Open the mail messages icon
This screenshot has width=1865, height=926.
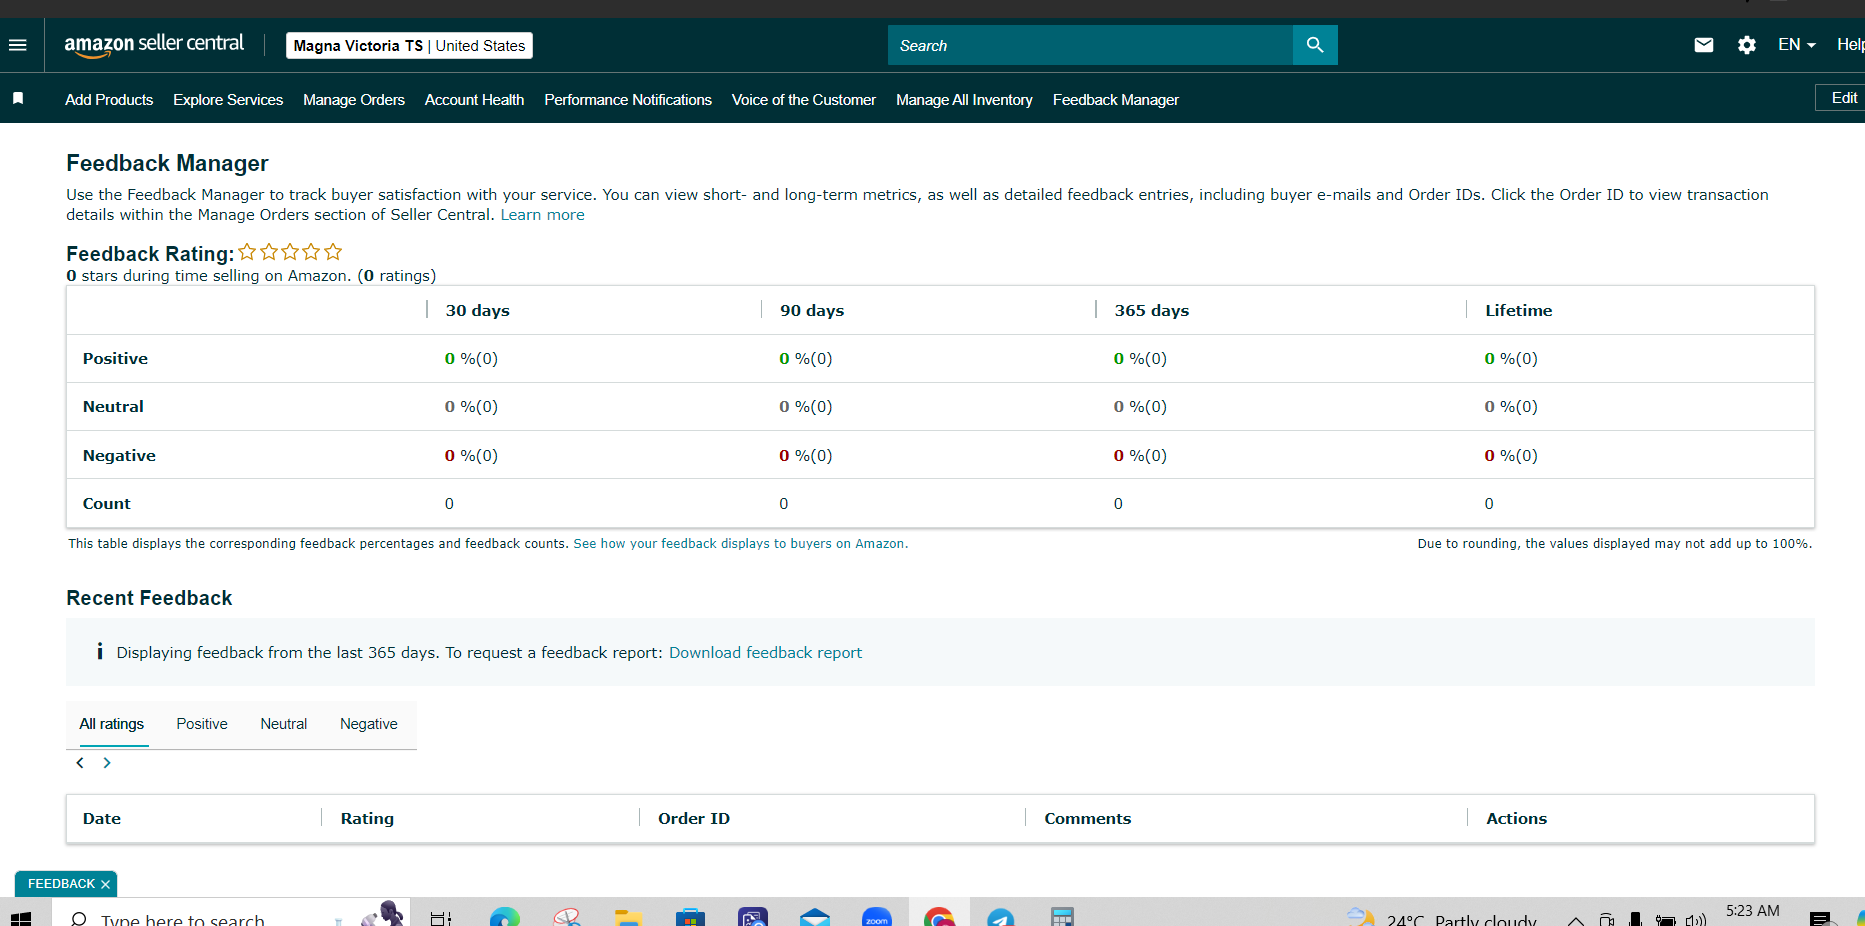pyautogui.click(x=1704, y=45)
